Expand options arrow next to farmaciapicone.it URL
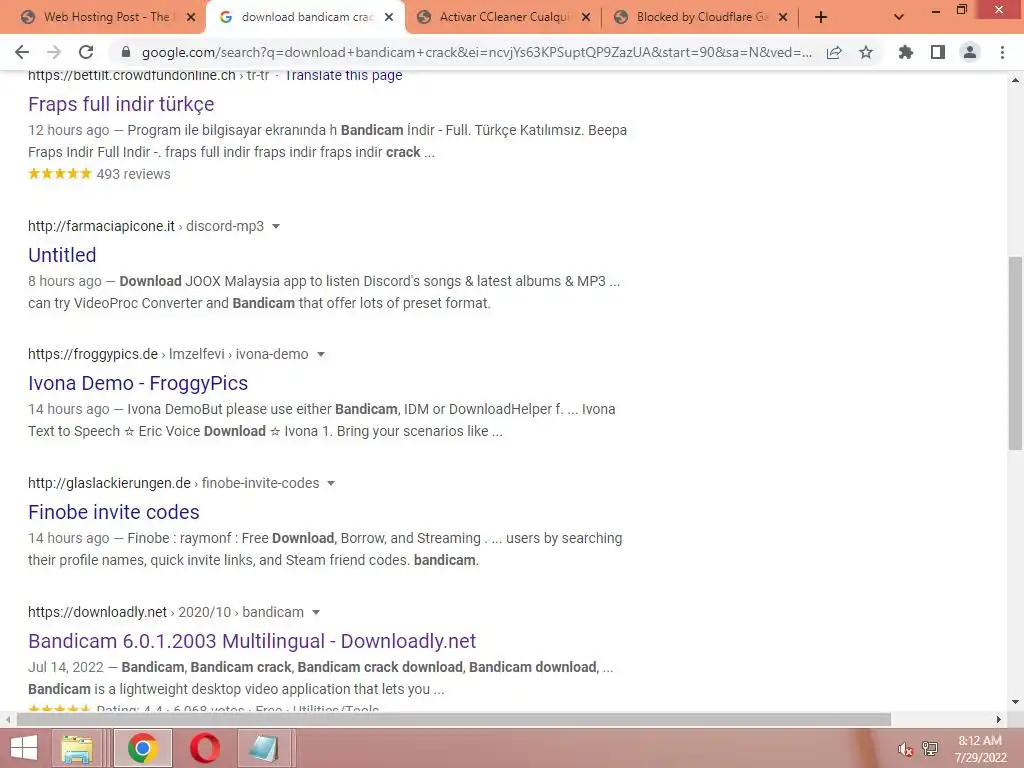Viewport: 1024px width, 768px height. [276, 226]
